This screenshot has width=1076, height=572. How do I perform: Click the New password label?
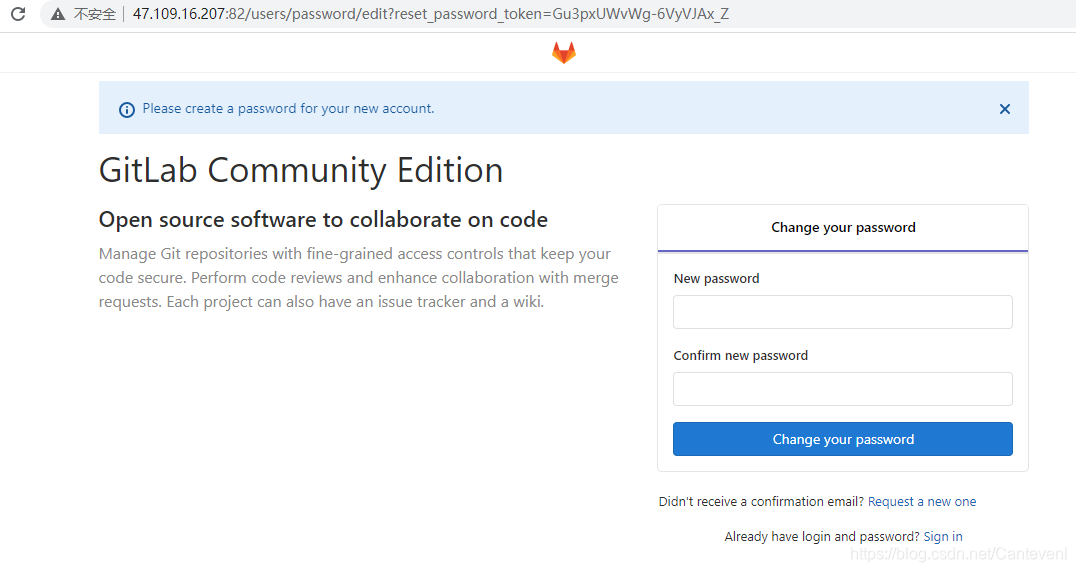pyautogui.click(x=716, y=278)
